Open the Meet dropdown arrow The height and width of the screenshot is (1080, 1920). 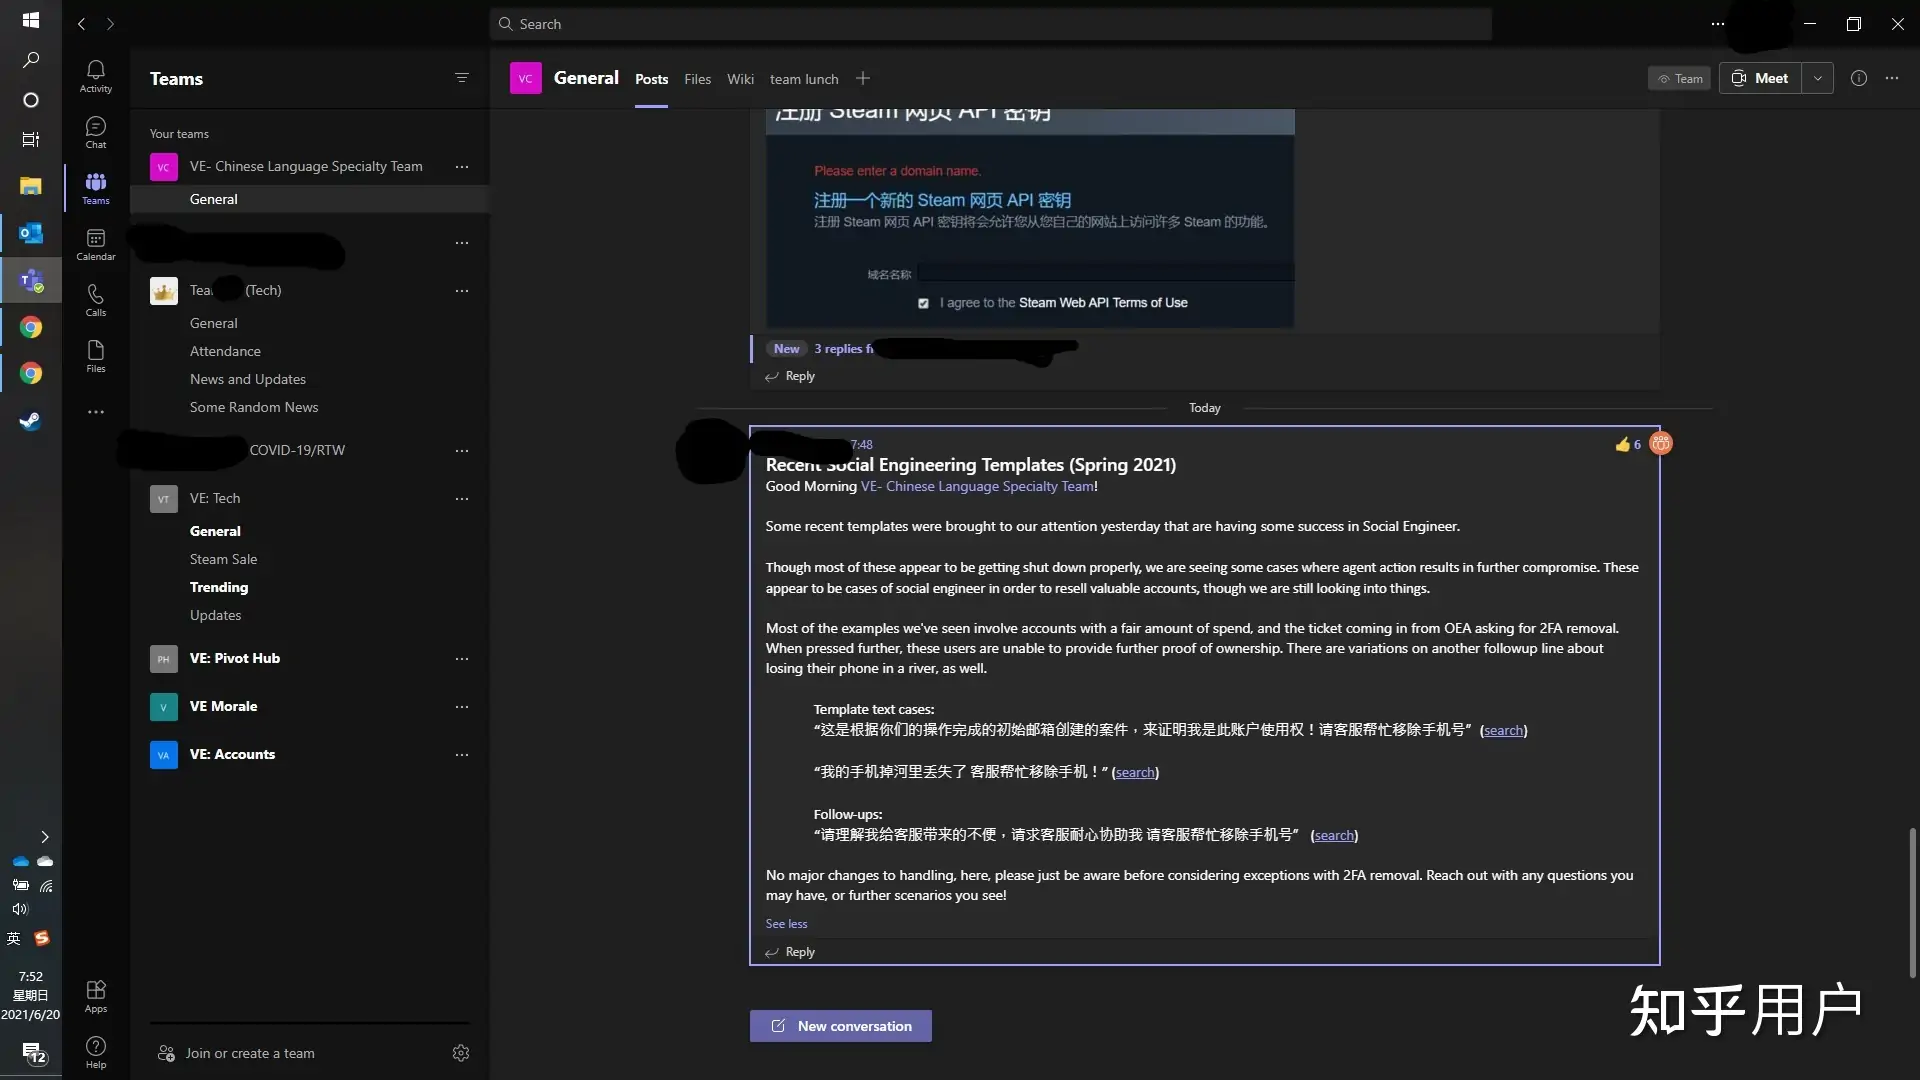(x=1817, y=78)
